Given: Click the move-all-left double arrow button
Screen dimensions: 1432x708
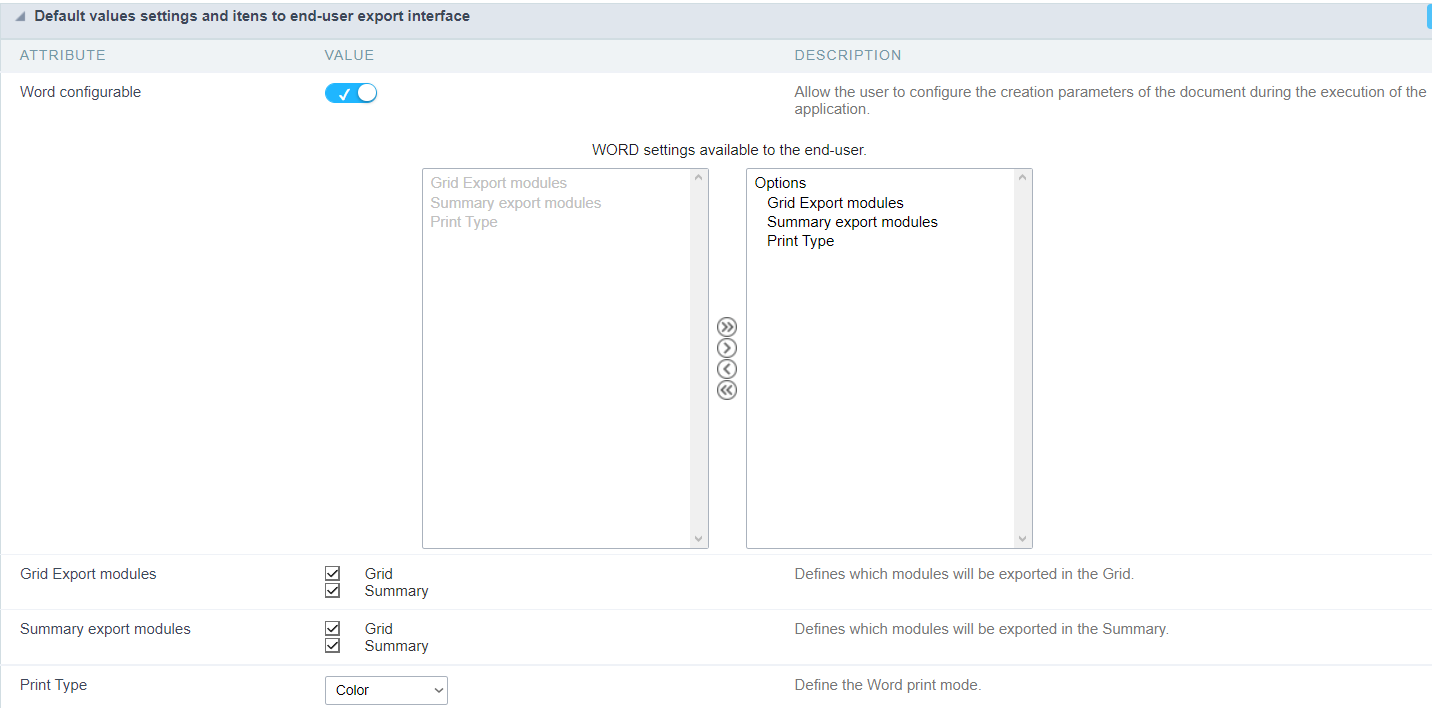Looking at the screenshot, I should coord(727,390).
